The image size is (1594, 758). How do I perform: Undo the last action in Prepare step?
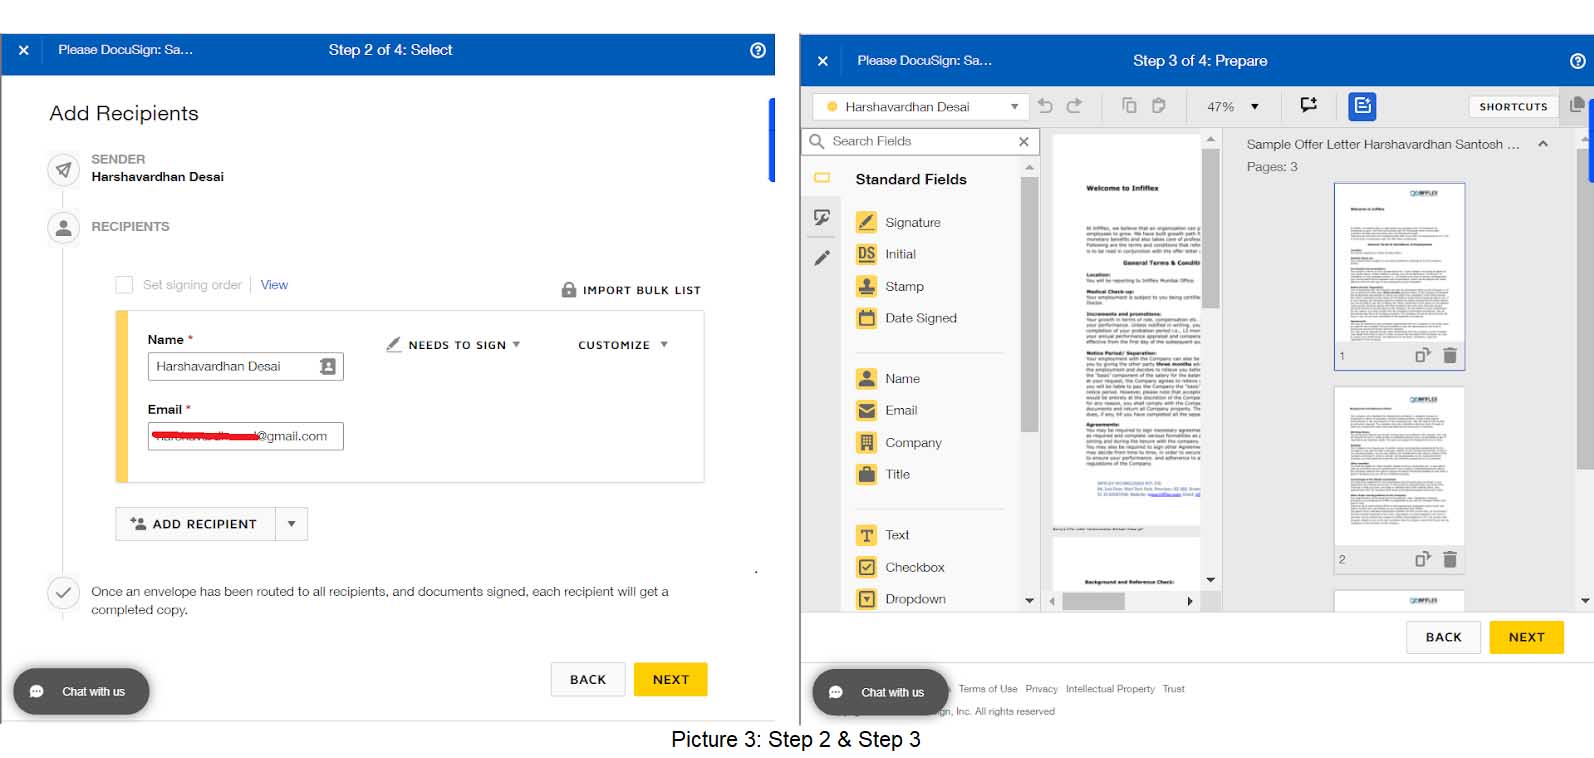pyautogui.click(x=1045, y=106)
